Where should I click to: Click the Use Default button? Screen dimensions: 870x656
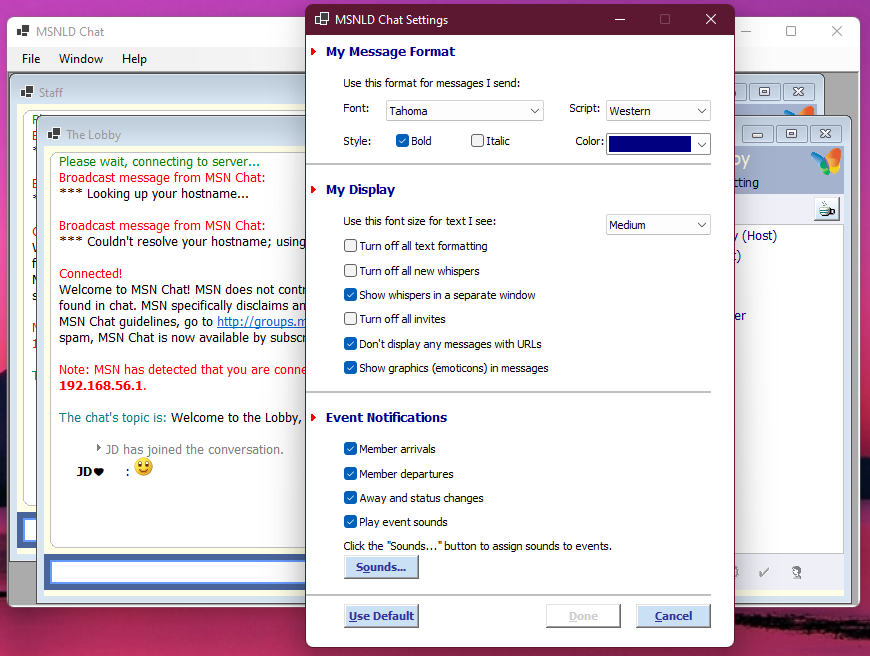(381, 616)
